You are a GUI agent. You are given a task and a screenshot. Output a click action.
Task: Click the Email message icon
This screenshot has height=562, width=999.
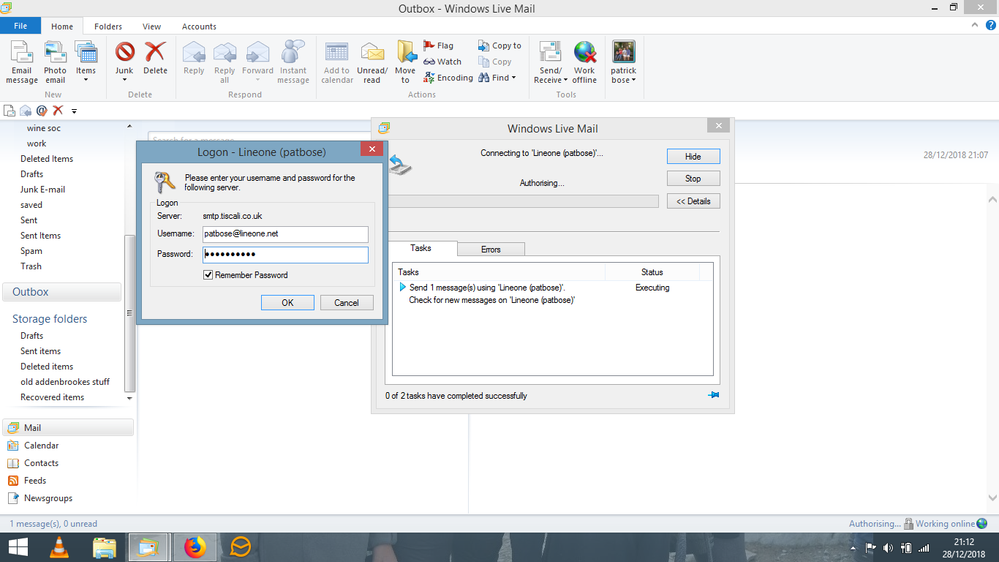pyautogui.click(x=21, y=54)
